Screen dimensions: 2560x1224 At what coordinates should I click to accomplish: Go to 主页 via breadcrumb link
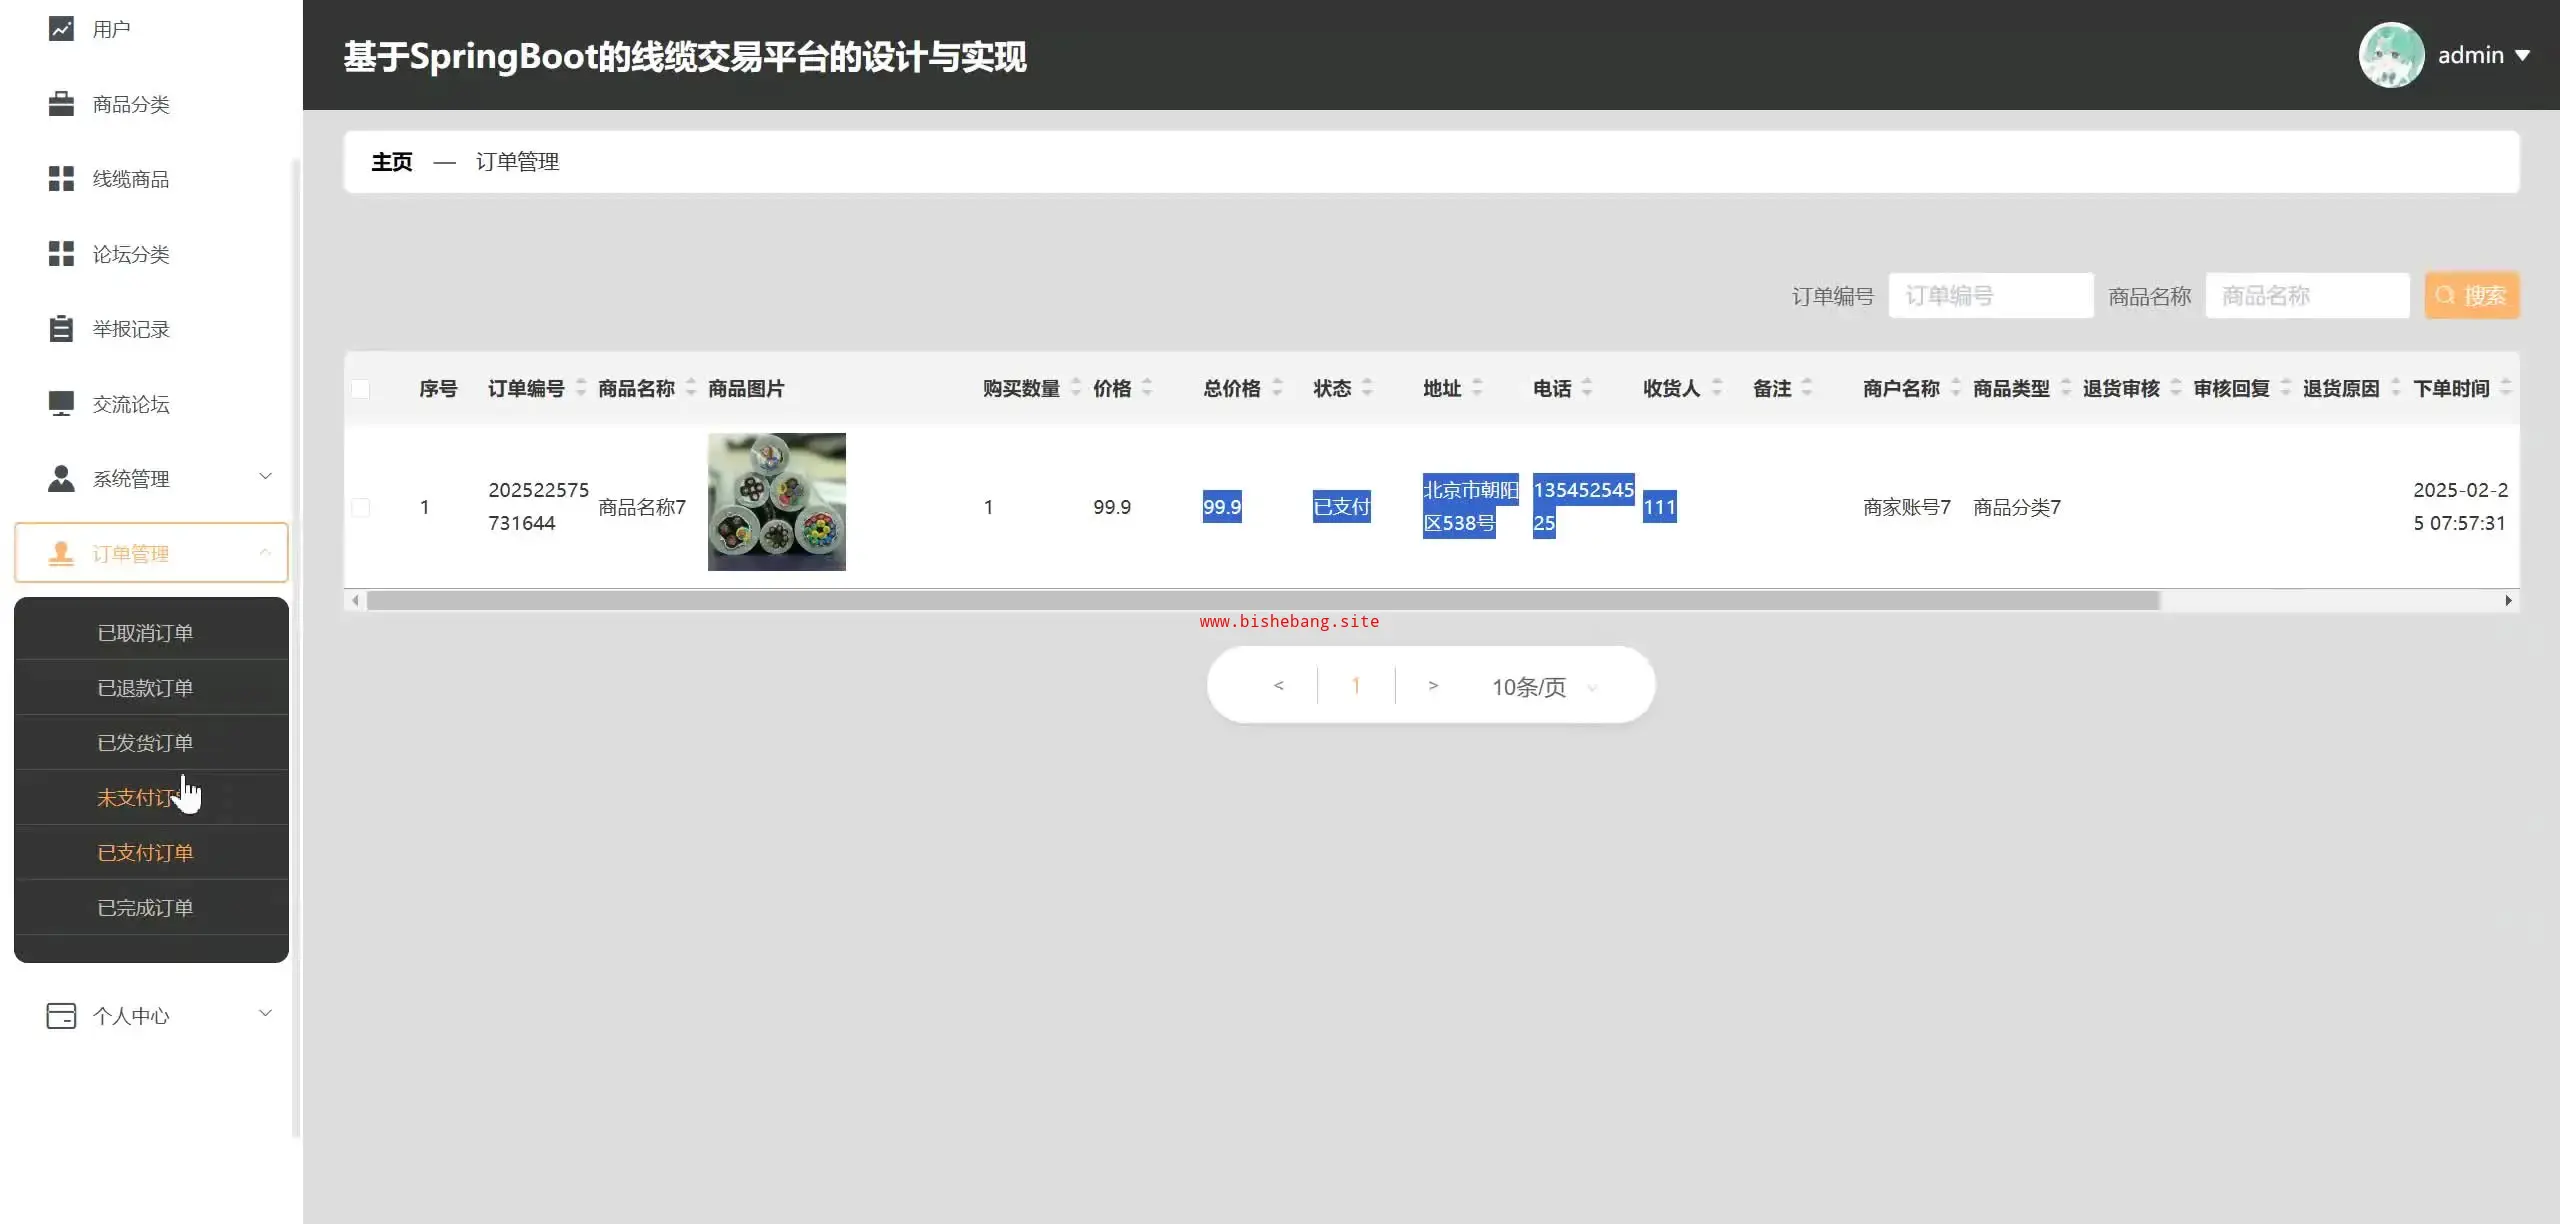click(x=391, y=162)
